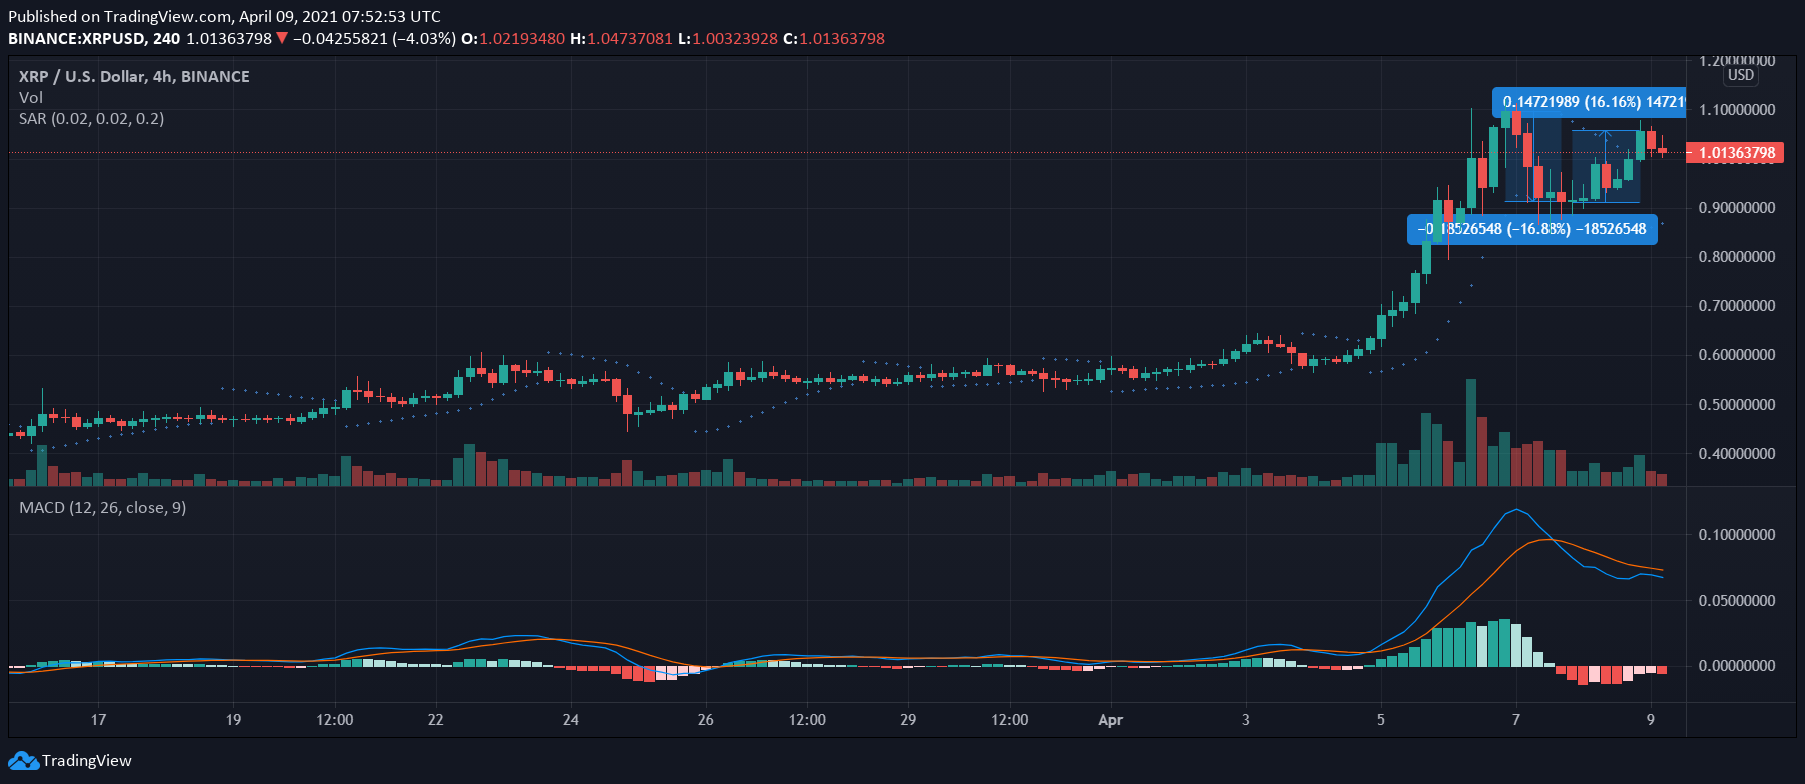Screen dimensions: 1805x784
Task: Click the date label 19 on time axis
Action: click(x=233, y=720)
